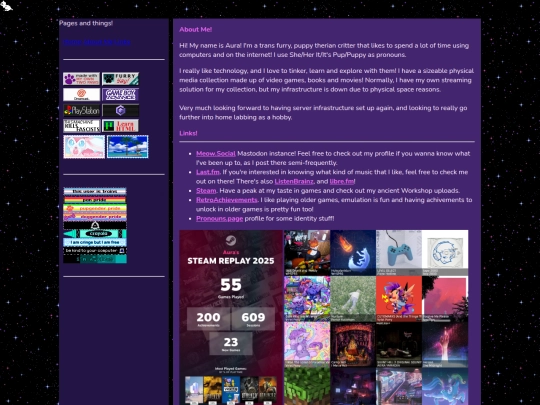Click the 'Furry boy!' paw badge
Image resolution: width=540 pixels, height=405 pixels.
(x=121, y=79)
